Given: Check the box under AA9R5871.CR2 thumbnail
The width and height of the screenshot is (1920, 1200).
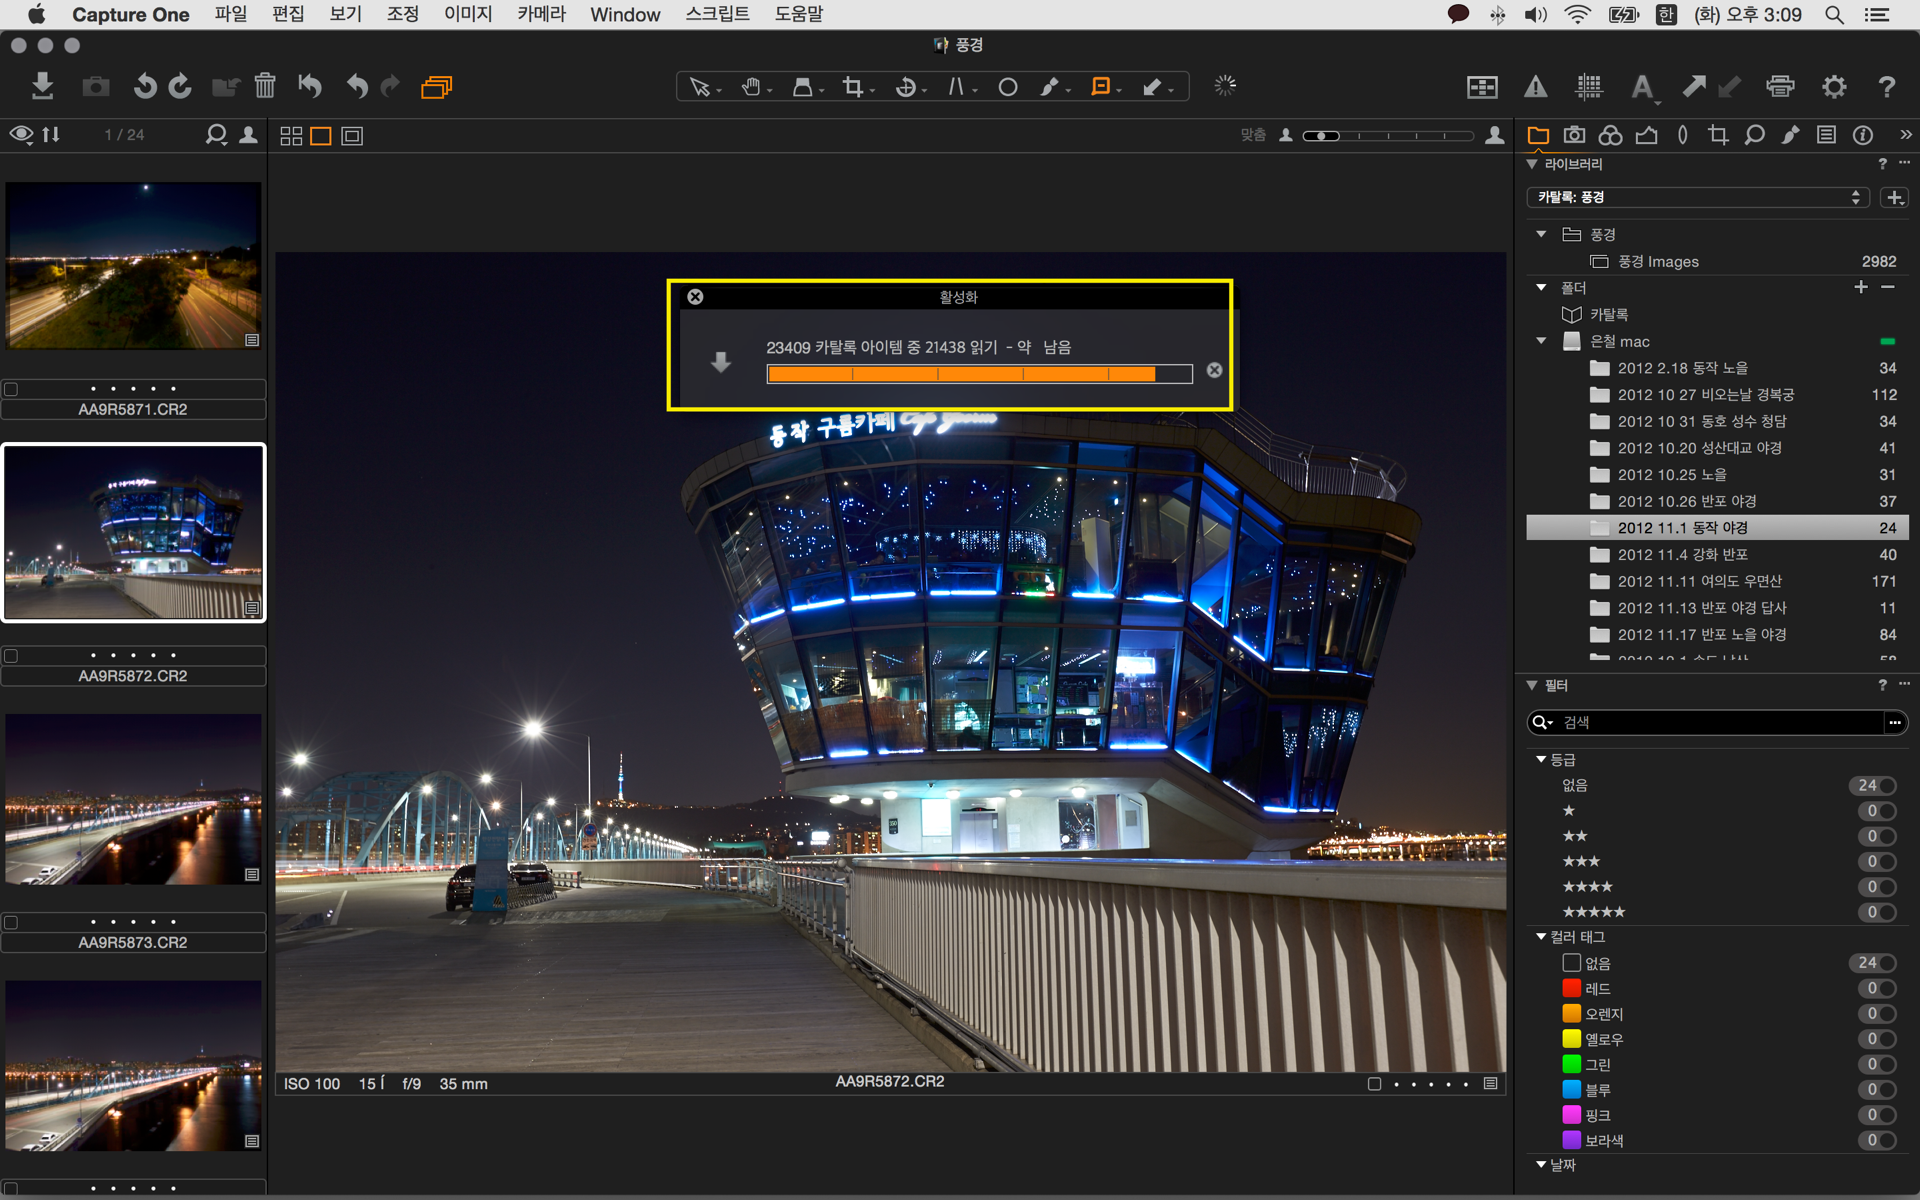Looking at the screenshot, I should click(x=11, y=389).
